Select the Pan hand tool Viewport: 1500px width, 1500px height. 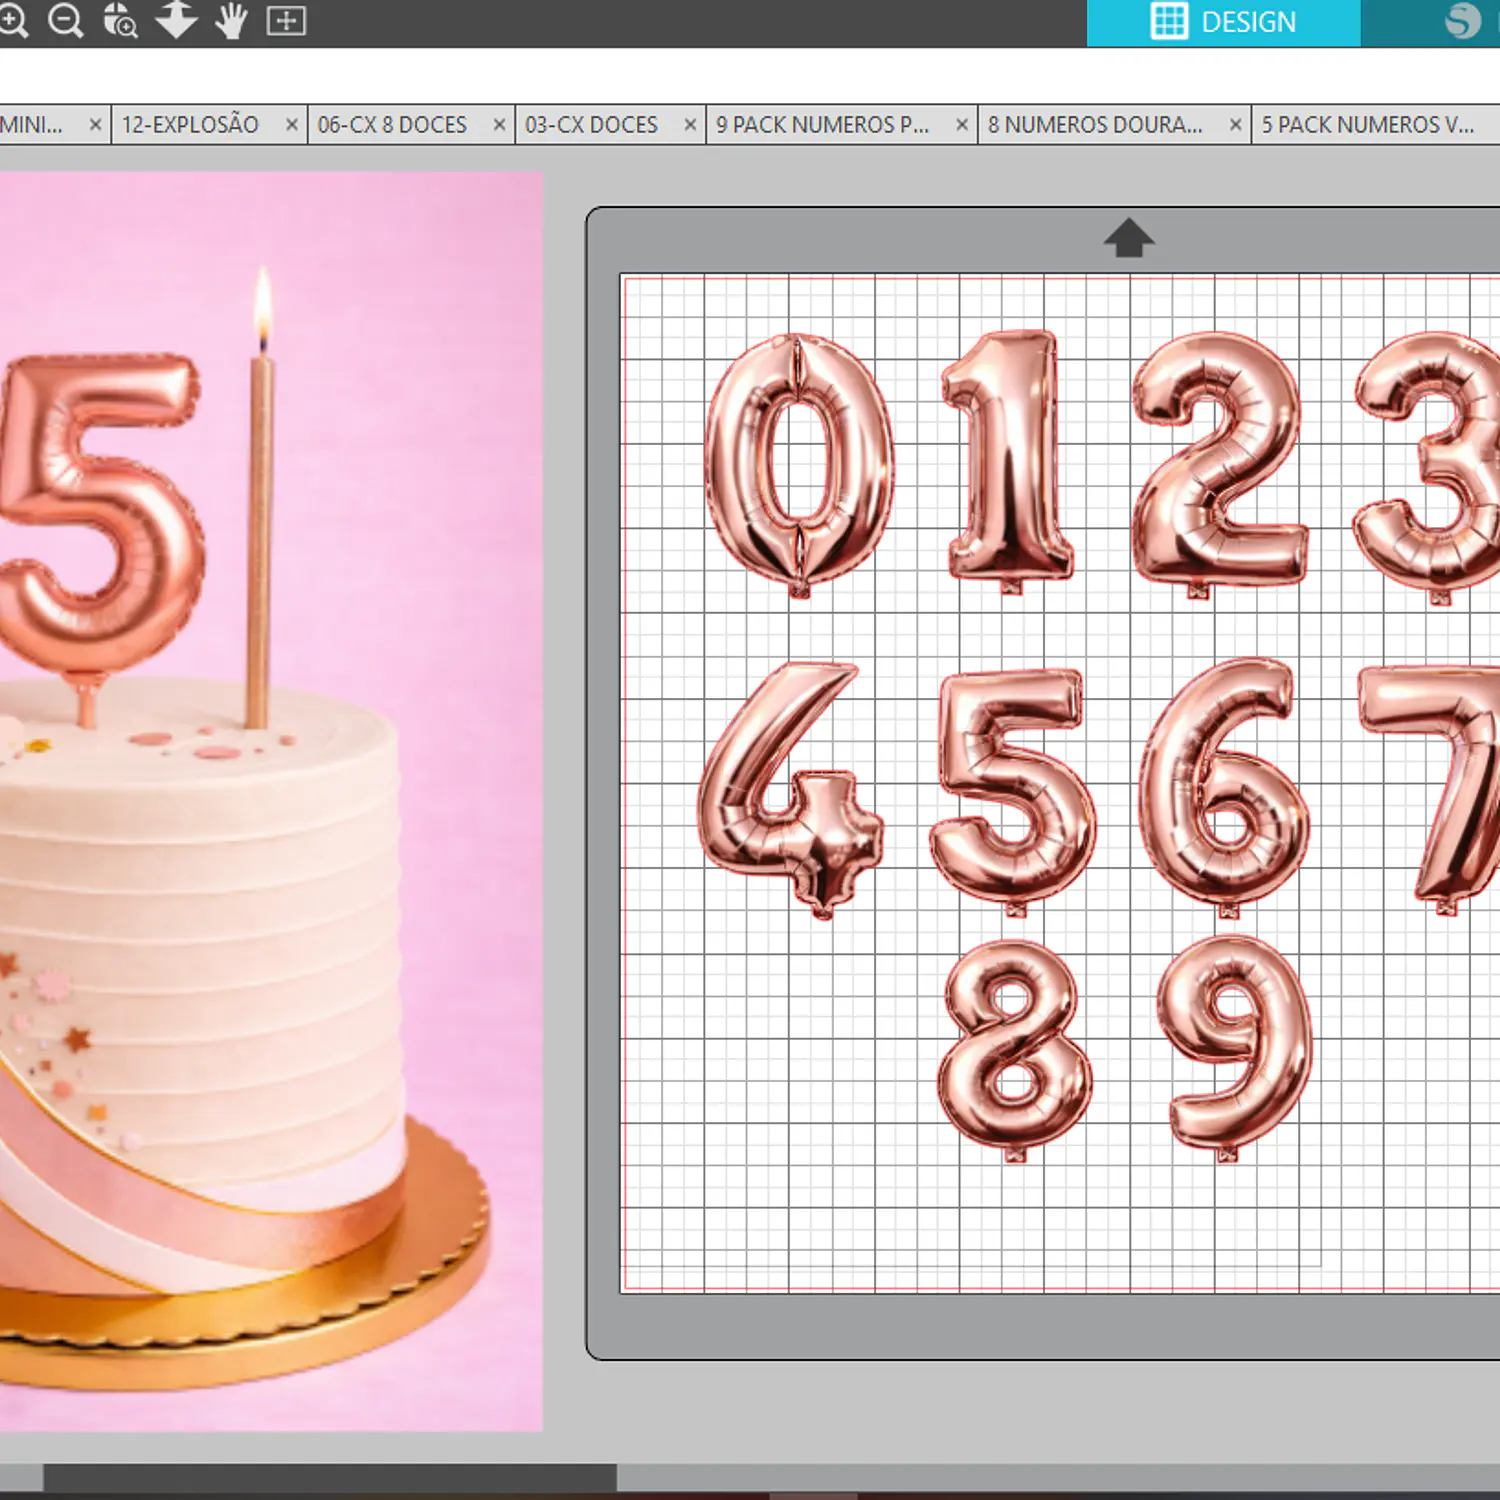pyautogui.click(x=232, y=21)
